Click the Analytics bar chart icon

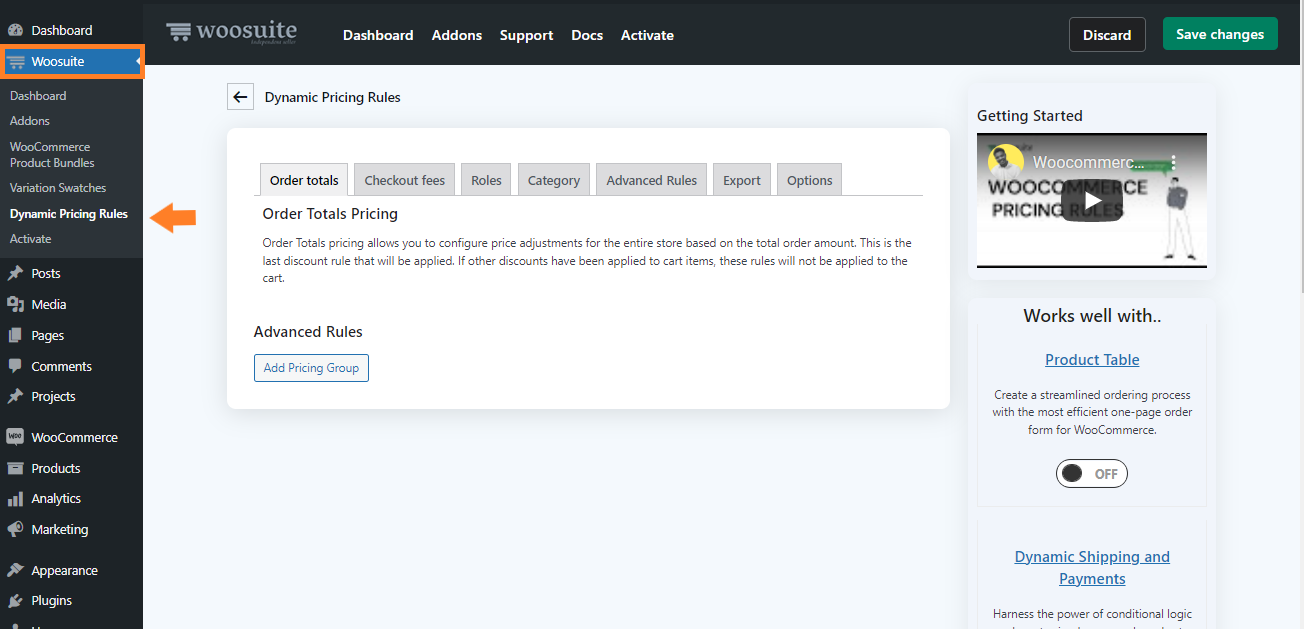coord(15,498)
